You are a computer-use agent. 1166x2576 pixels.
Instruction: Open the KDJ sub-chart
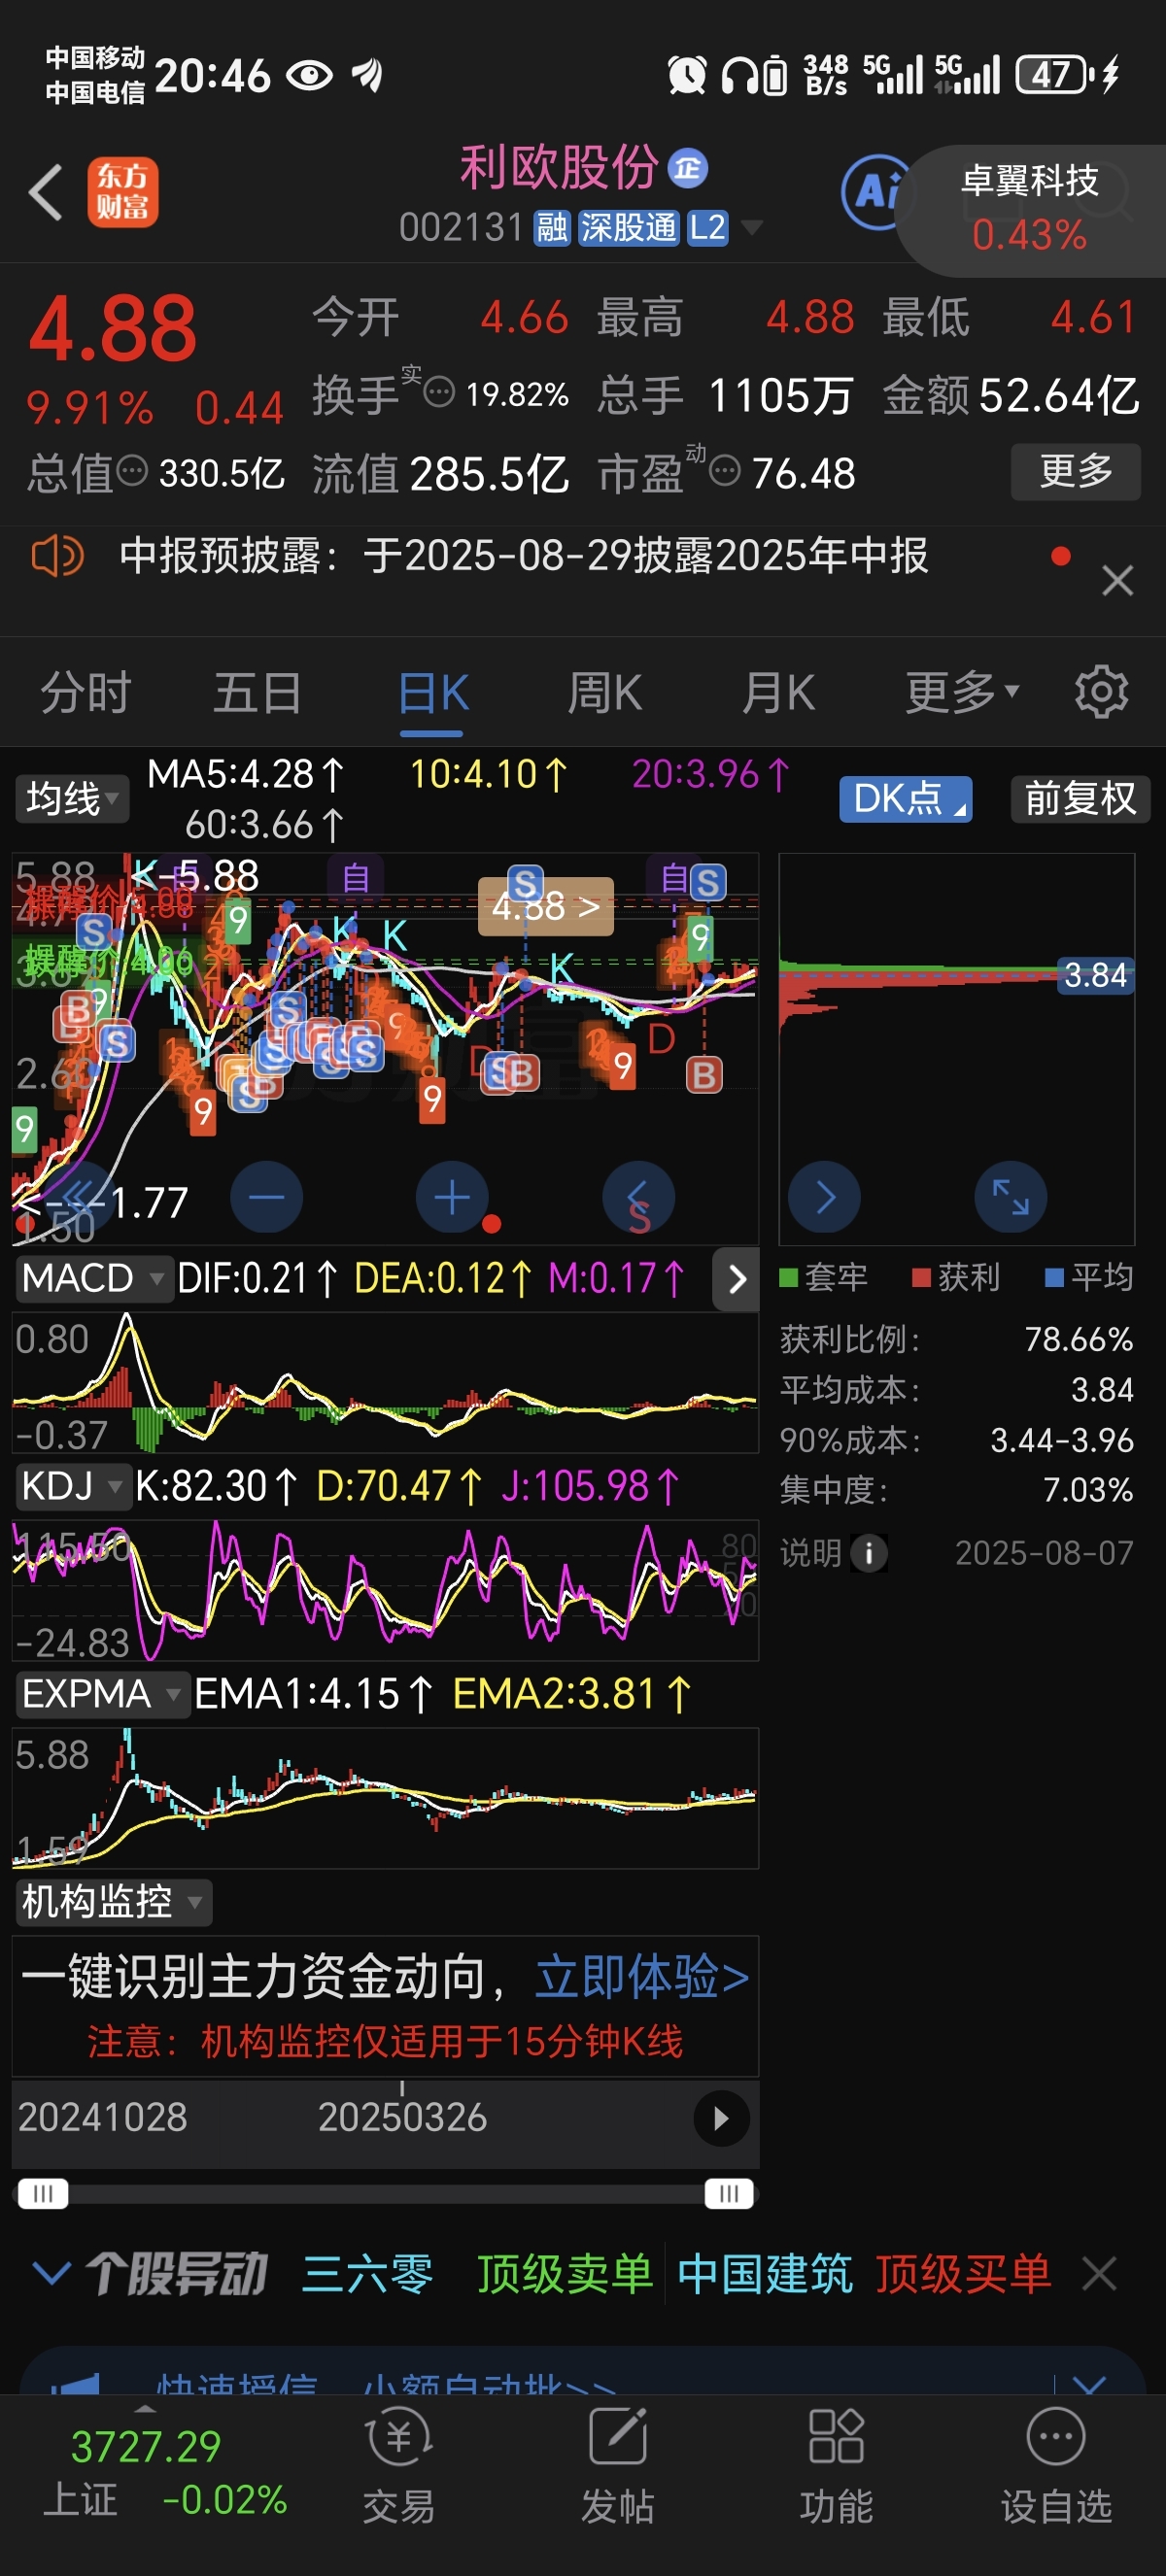[x=385, y=1589]
